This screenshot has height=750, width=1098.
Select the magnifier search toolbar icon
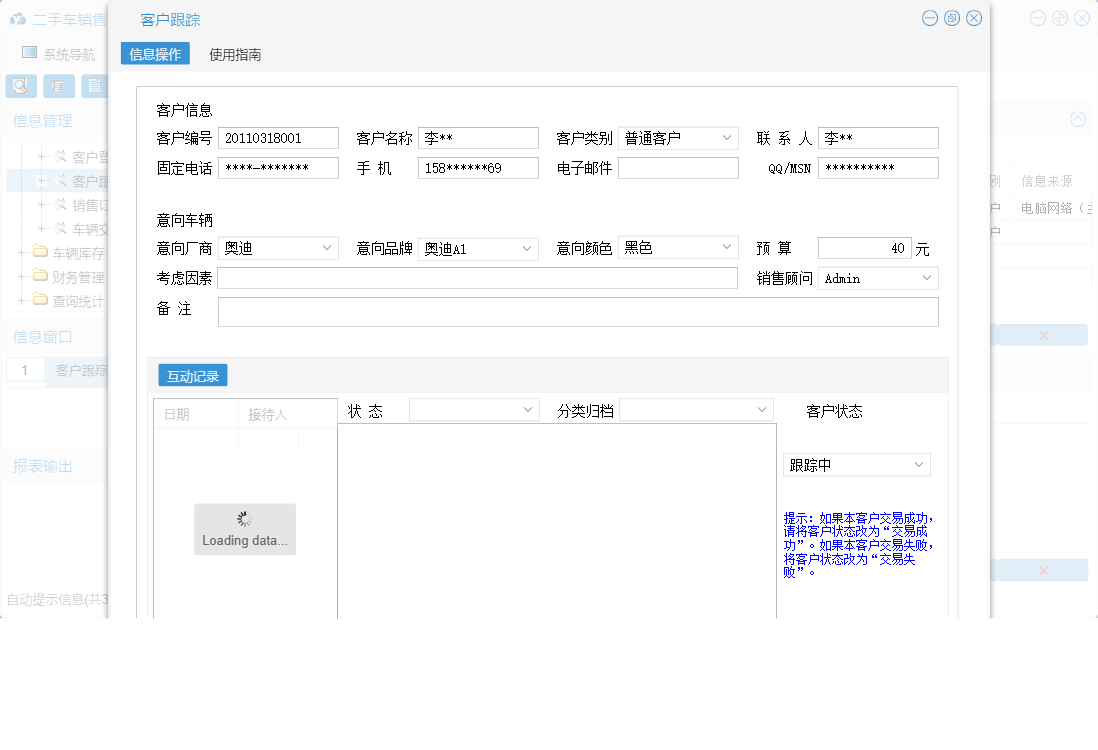click(20, 86)
